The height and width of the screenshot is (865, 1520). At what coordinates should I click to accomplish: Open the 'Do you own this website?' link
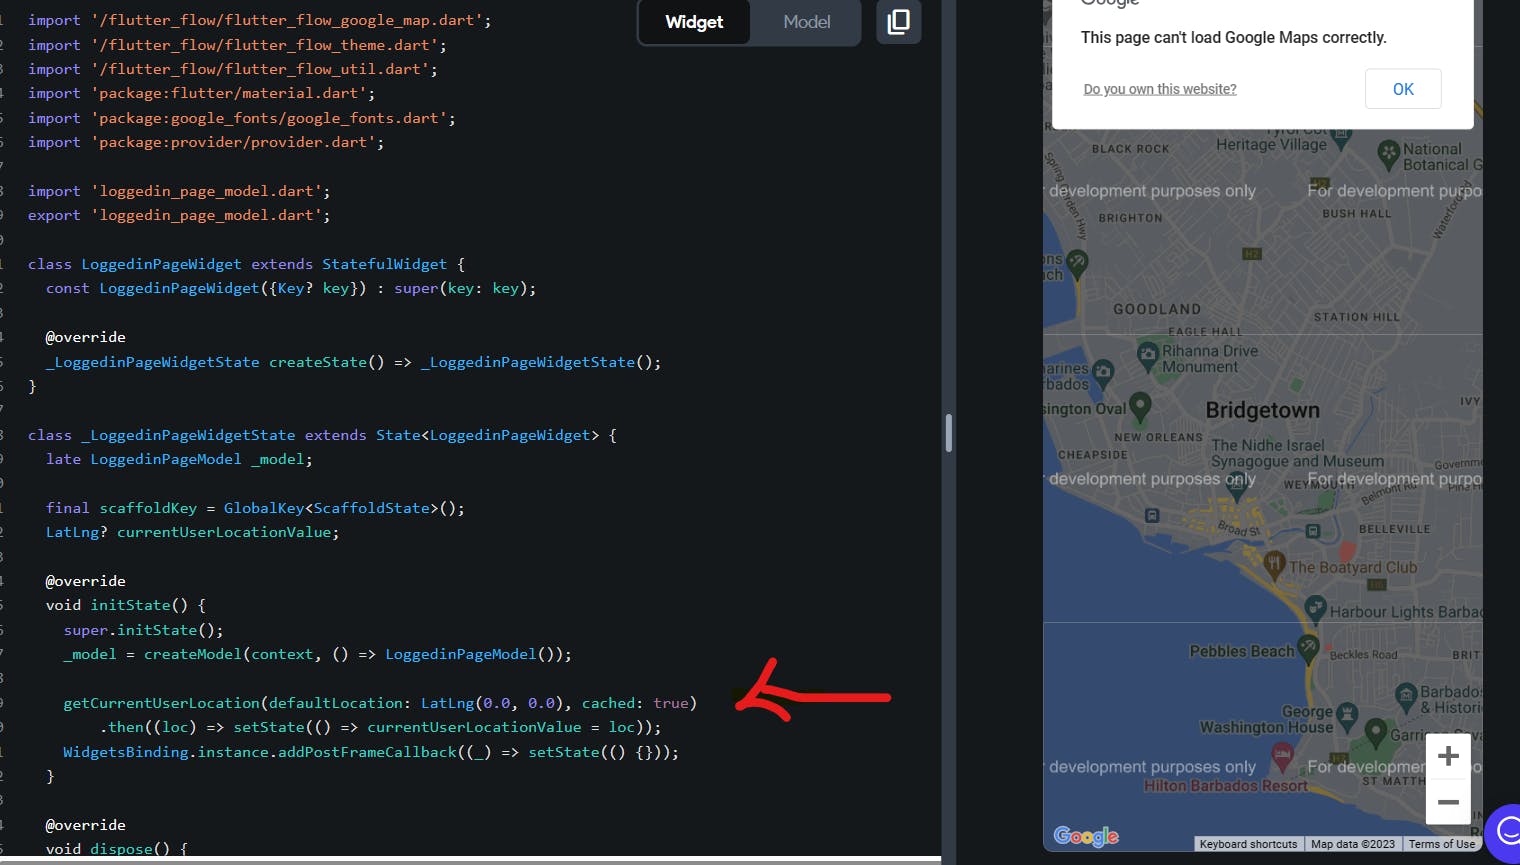(x=1160, y=89)
